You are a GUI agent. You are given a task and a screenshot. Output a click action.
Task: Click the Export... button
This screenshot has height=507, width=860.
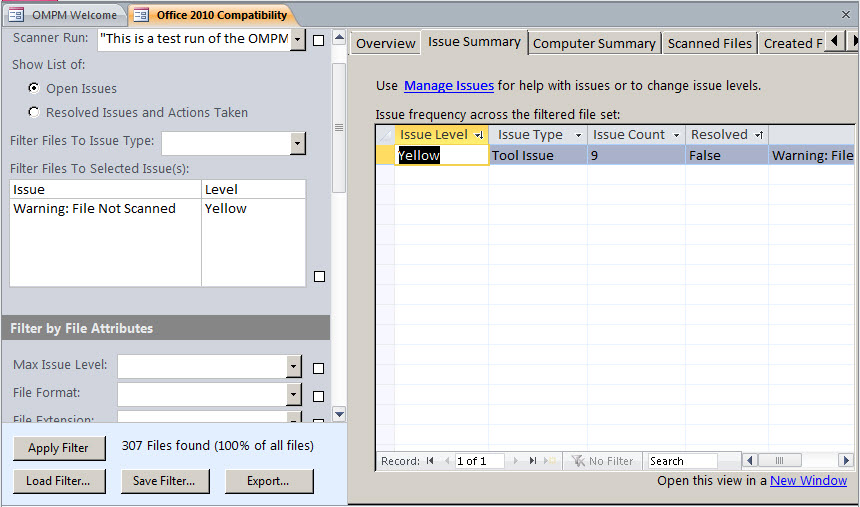click(x=269, y=481)
